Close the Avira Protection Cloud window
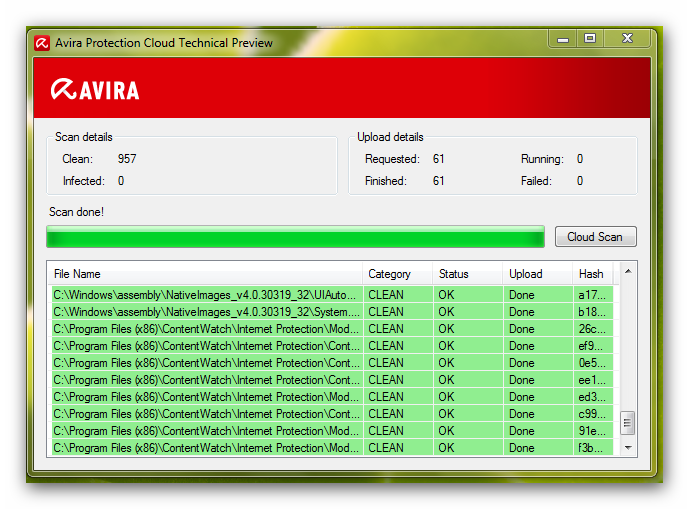 point(627,39)
